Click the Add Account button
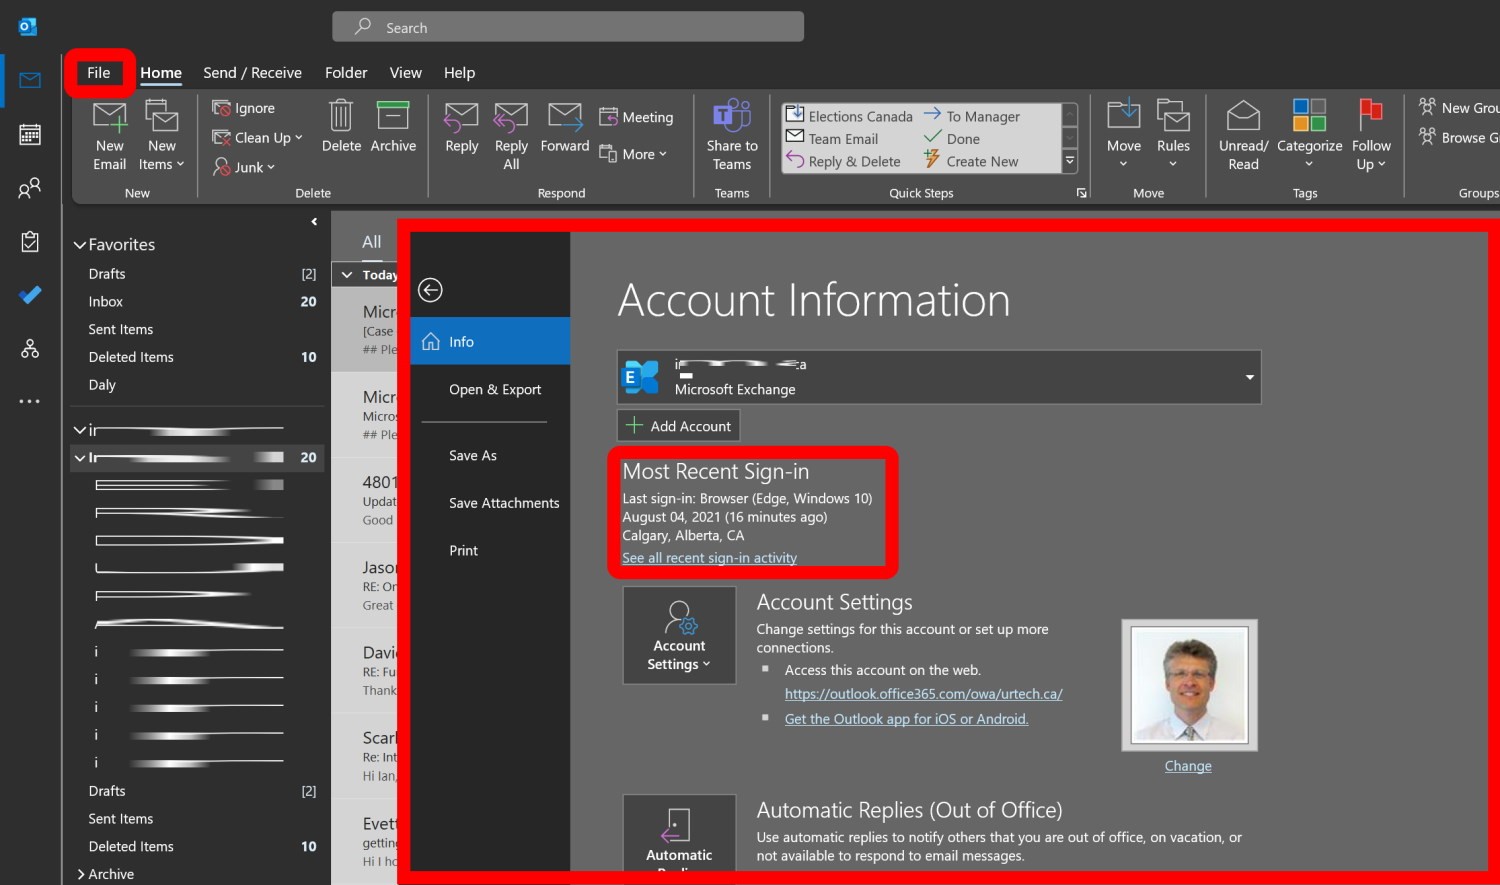1500x885 pixels. point(679,426)
